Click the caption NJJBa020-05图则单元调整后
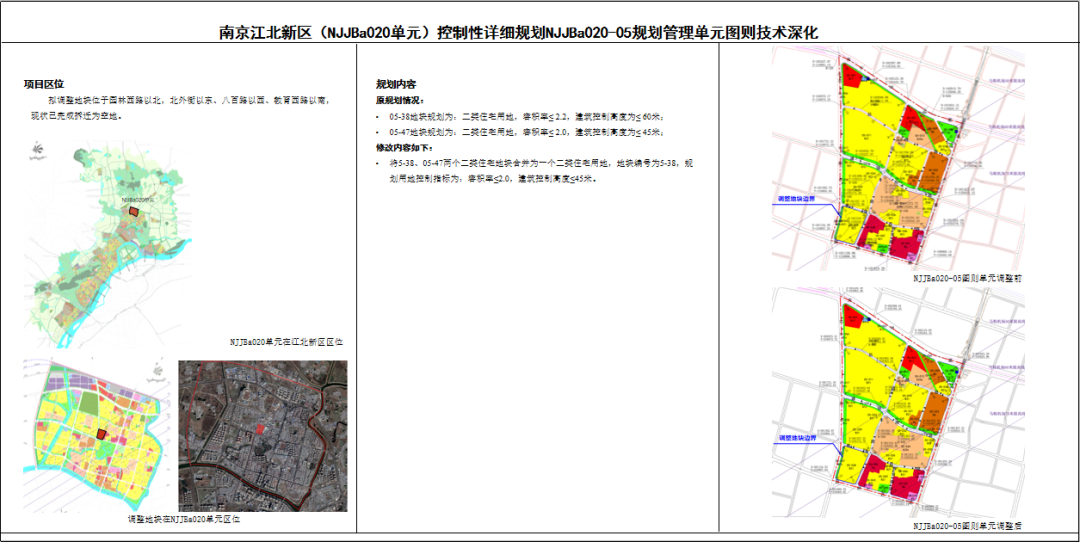Image resolution: width=1080 pixels, height=542 pixels. click(967, 526)
